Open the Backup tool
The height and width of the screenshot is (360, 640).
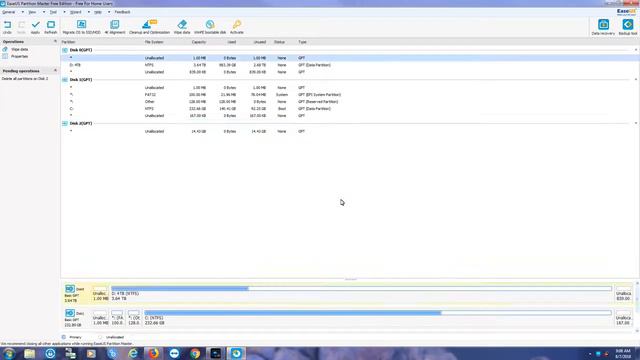pos(628,27)
